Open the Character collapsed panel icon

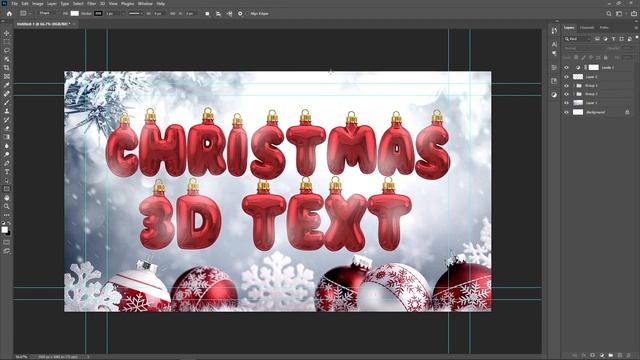[554, 44]
